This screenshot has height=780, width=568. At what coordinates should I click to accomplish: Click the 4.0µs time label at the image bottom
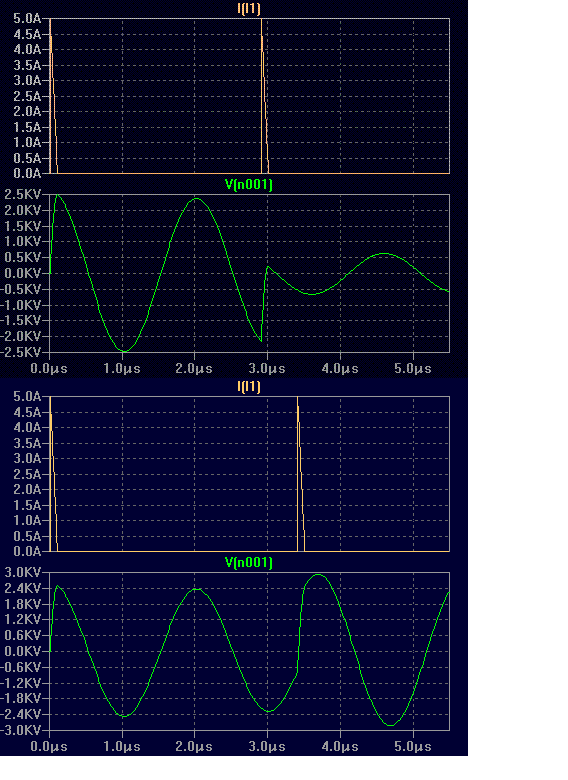point(340,747)
